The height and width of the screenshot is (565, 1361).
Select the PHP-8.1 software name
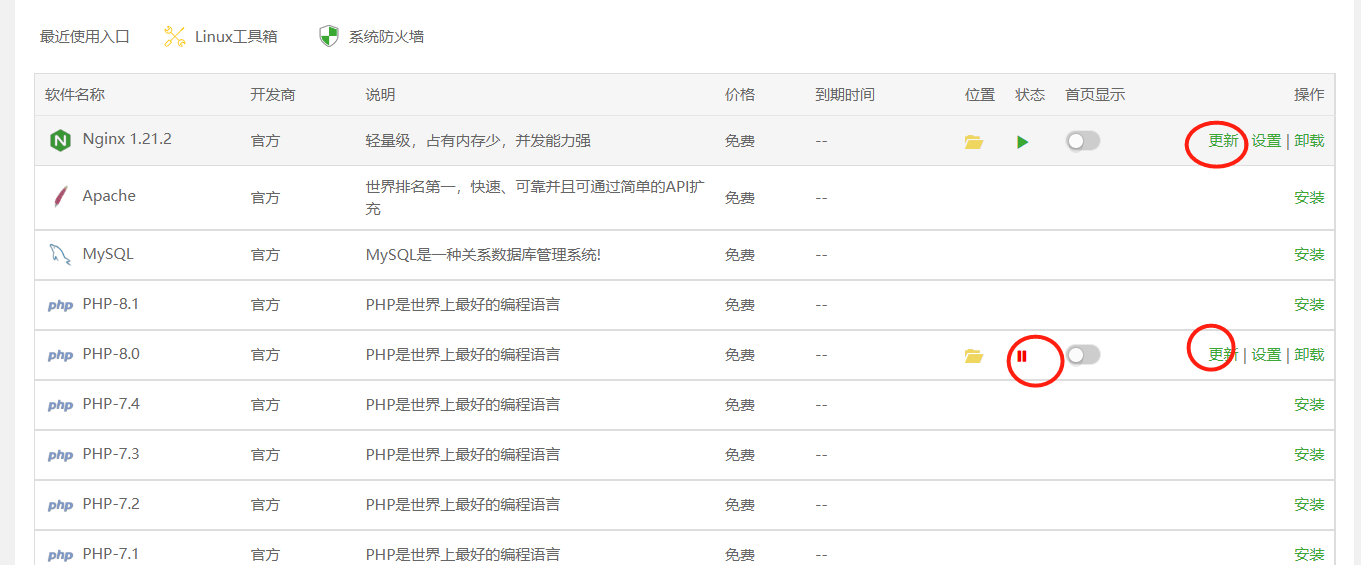pos(111,304)
